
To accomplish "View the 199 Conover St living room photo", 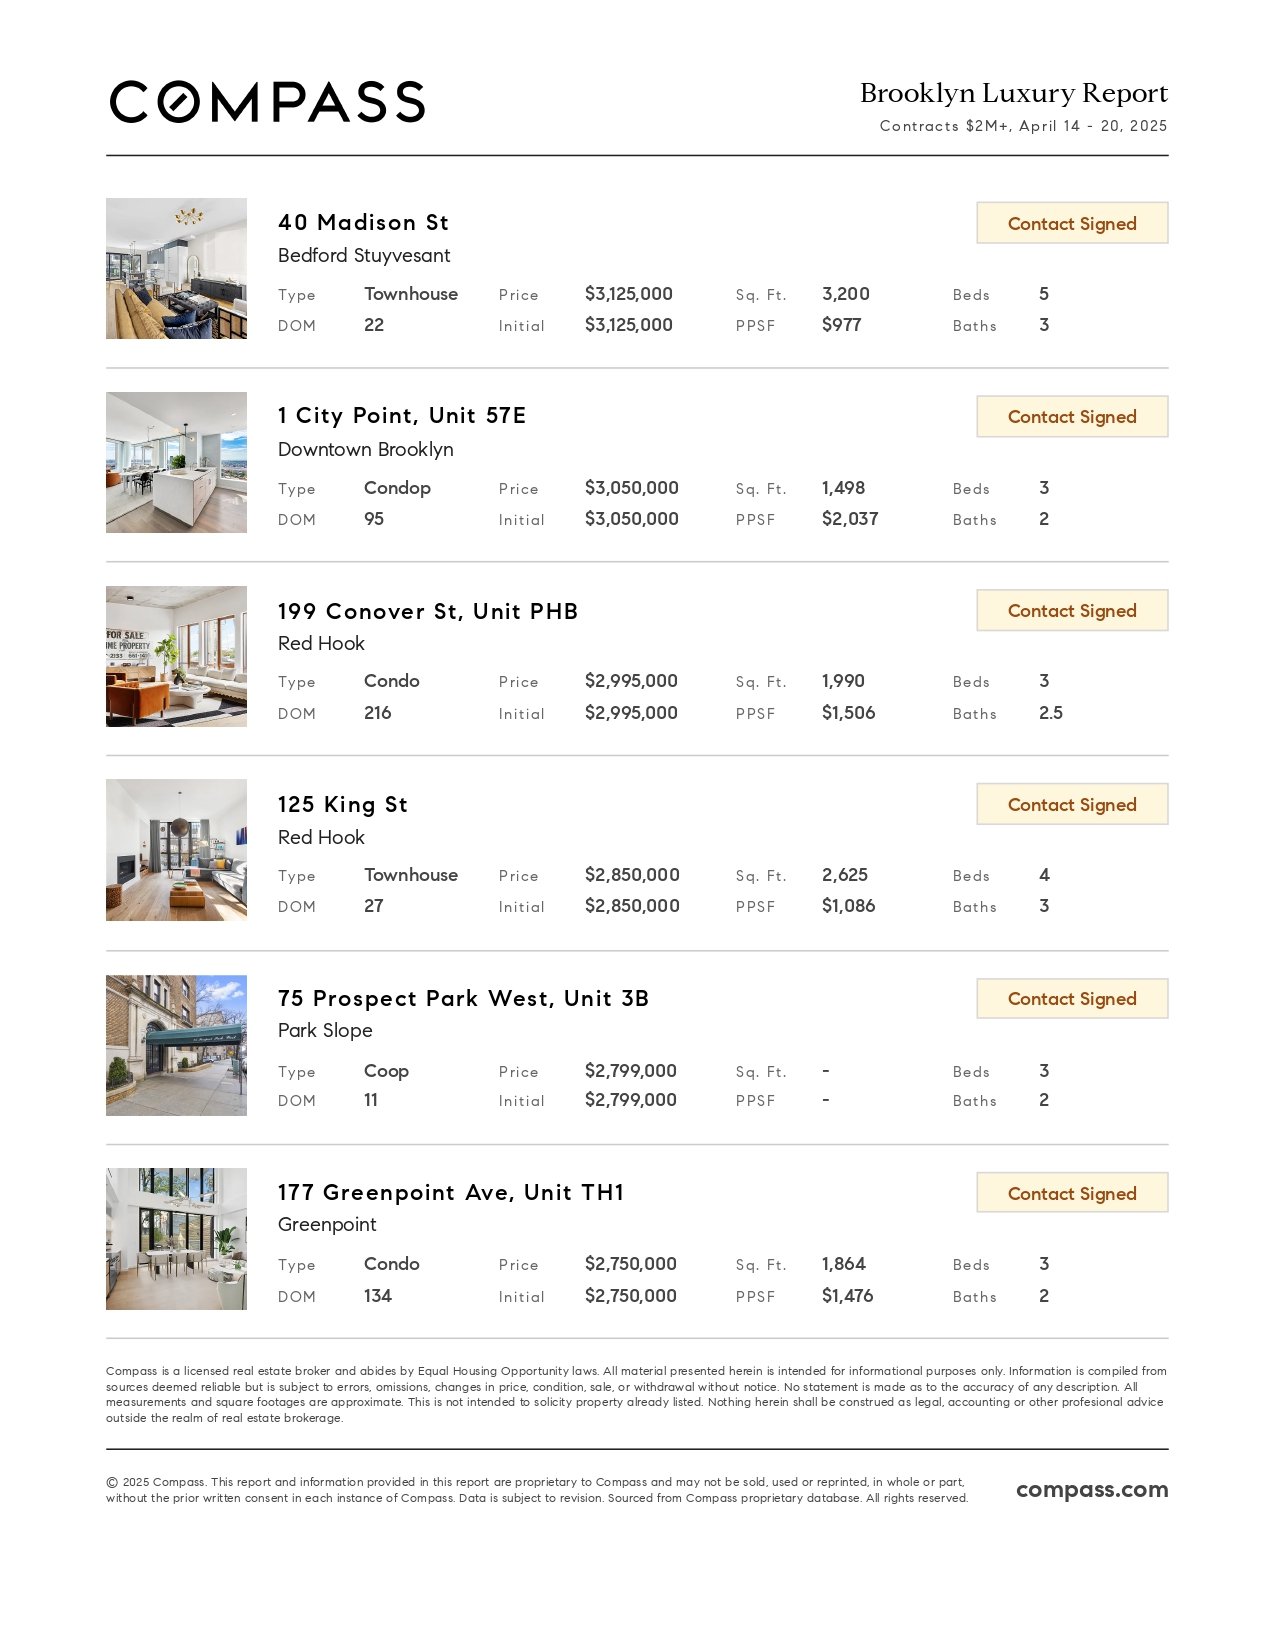I will 176,656.
